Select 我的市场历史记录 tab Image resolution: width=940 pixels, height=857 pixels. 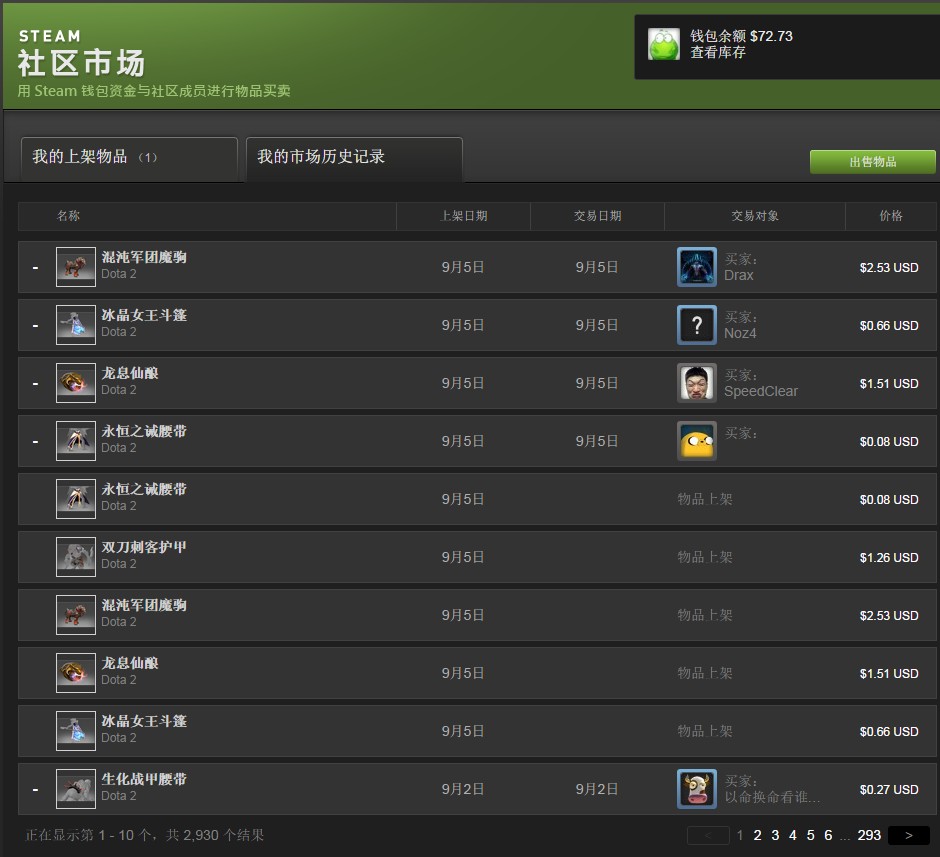354,158
